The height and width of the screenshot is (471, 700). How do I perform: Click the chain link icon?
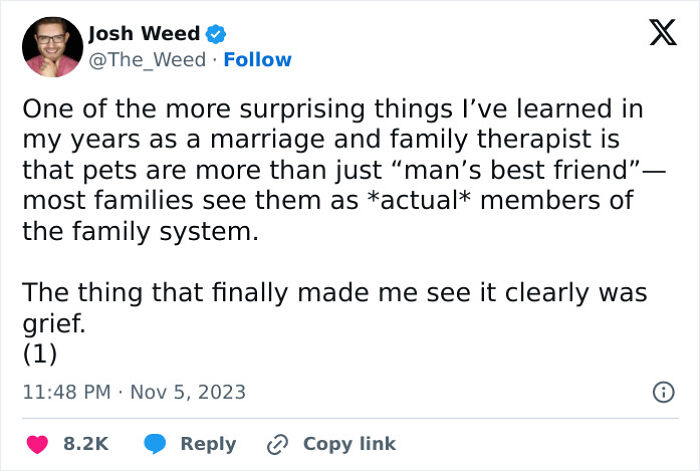(277, 444)
